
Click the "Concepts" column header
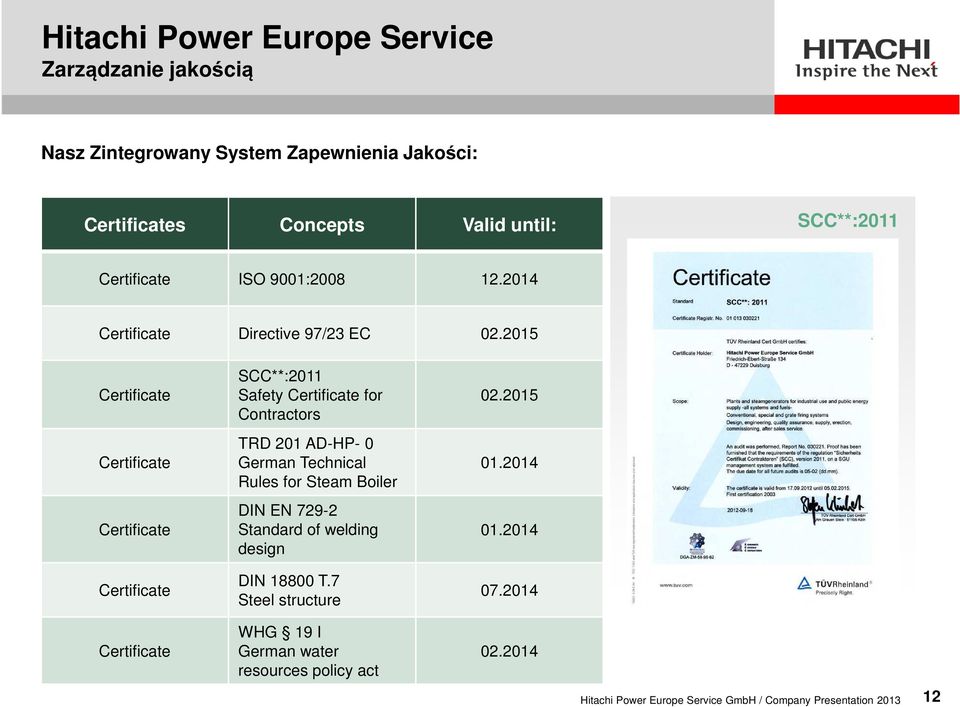322,224
